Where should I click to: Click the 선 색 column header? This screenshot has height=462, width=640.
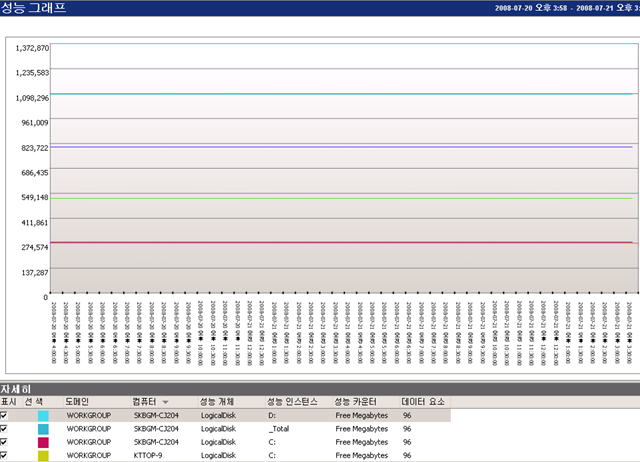33,402
